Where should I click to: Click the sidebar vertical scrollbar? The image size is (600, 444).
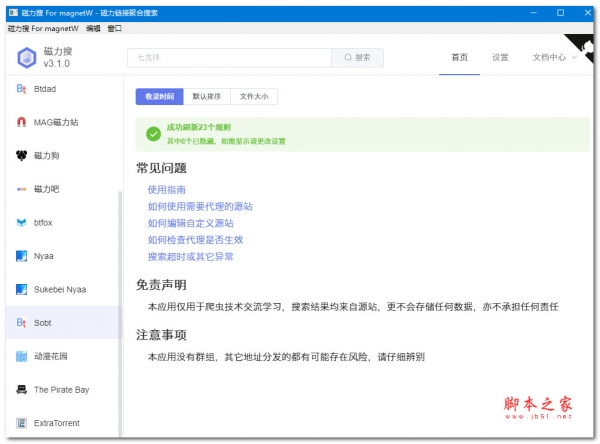(x=119, y=300)
